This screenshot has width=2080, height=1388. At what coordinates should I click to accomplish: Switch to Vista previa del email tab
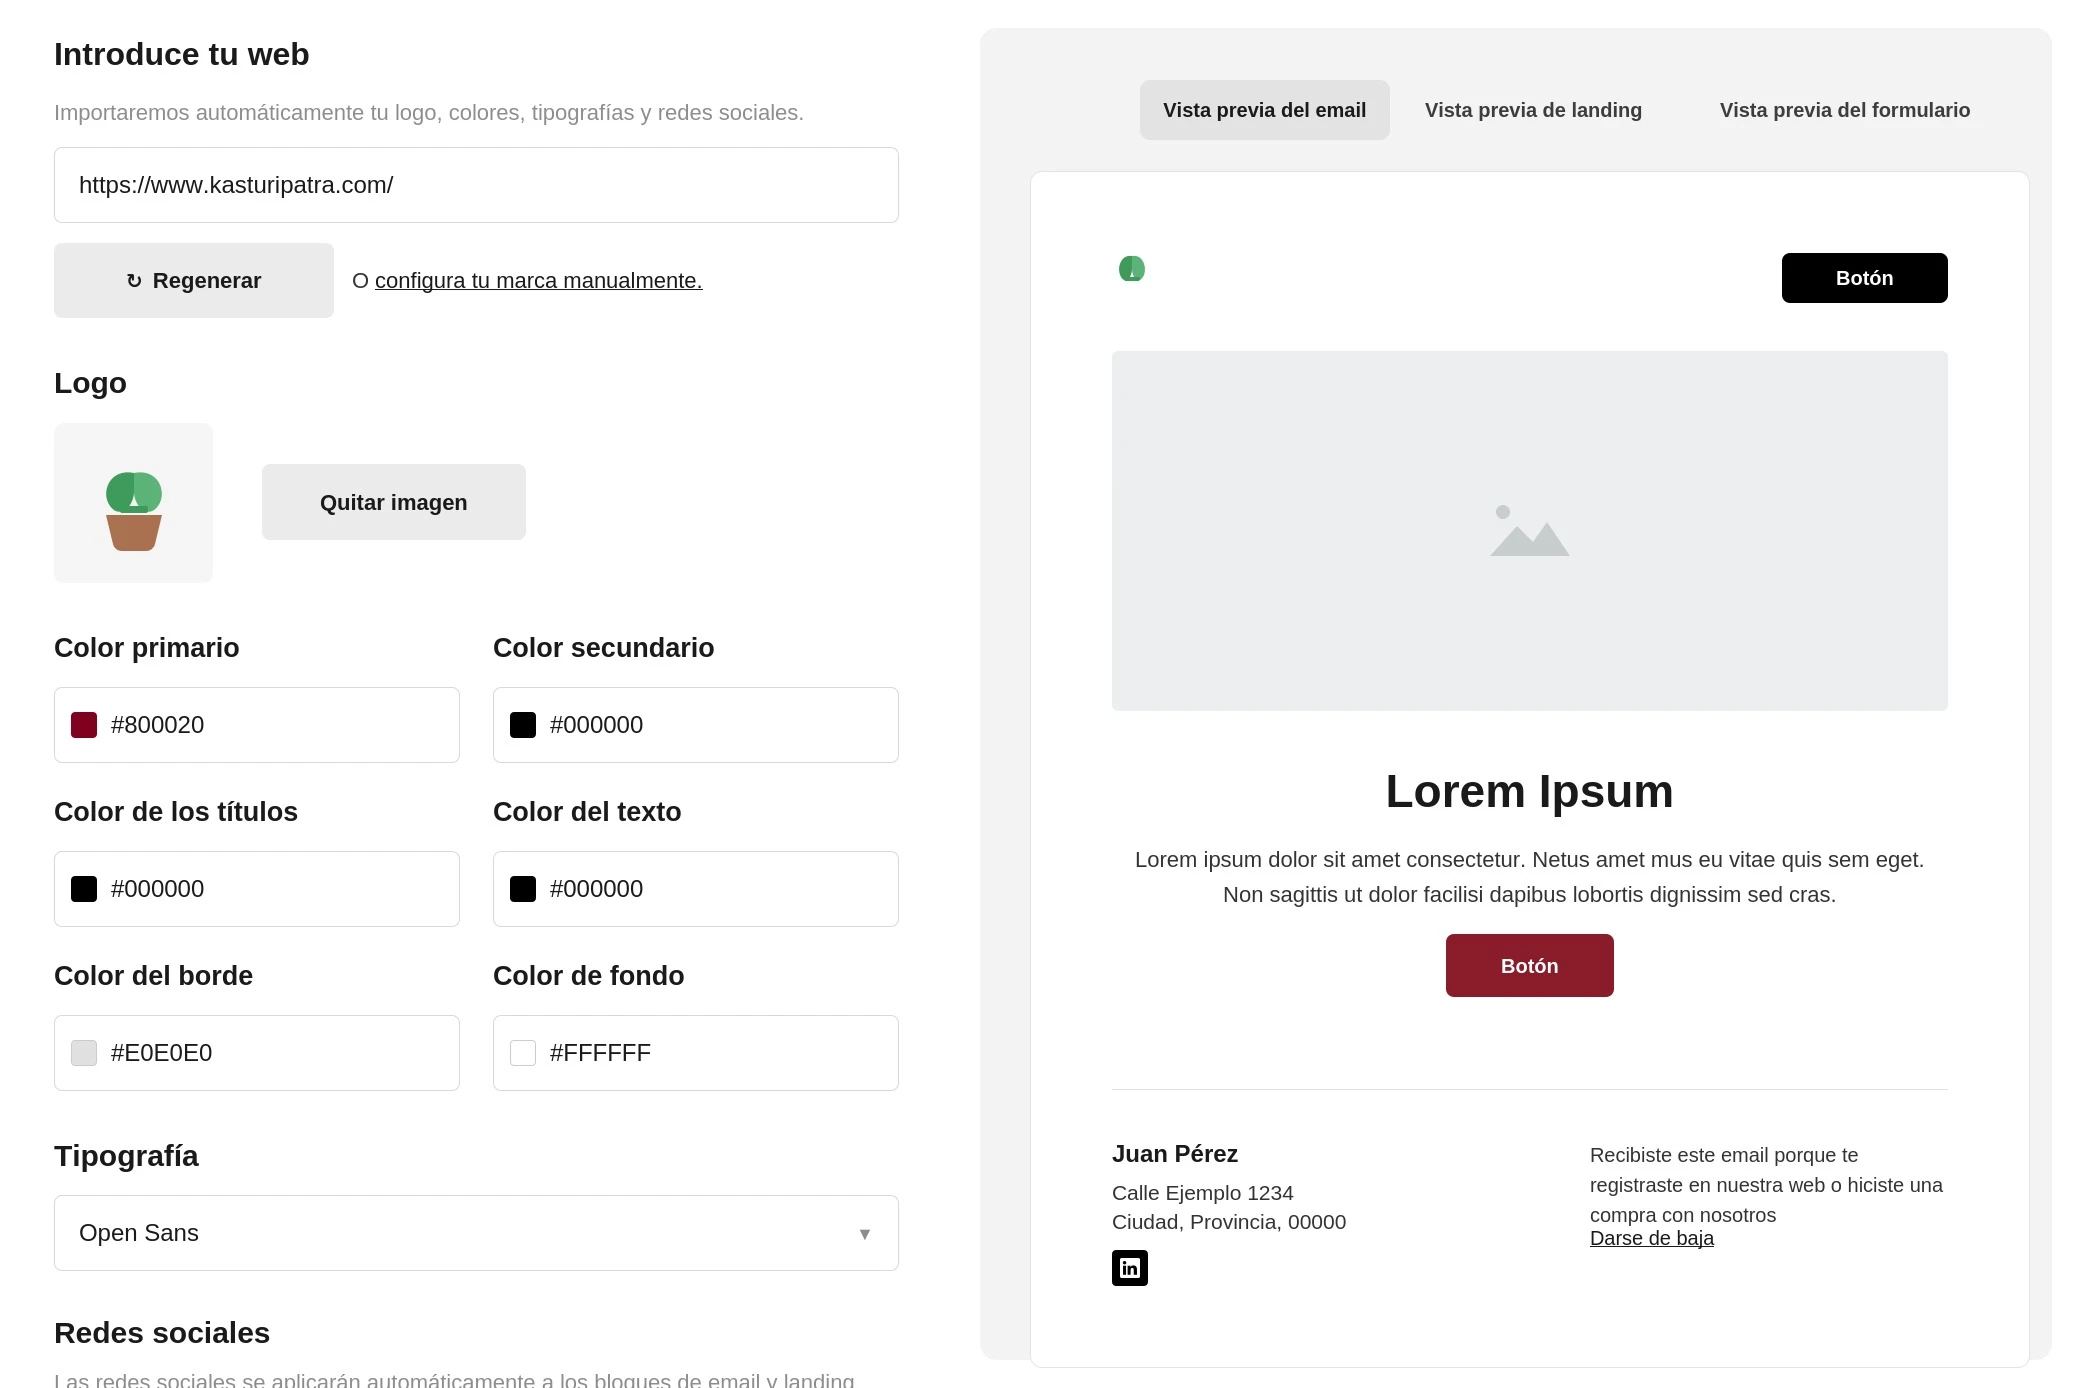tap(1264, 110)
